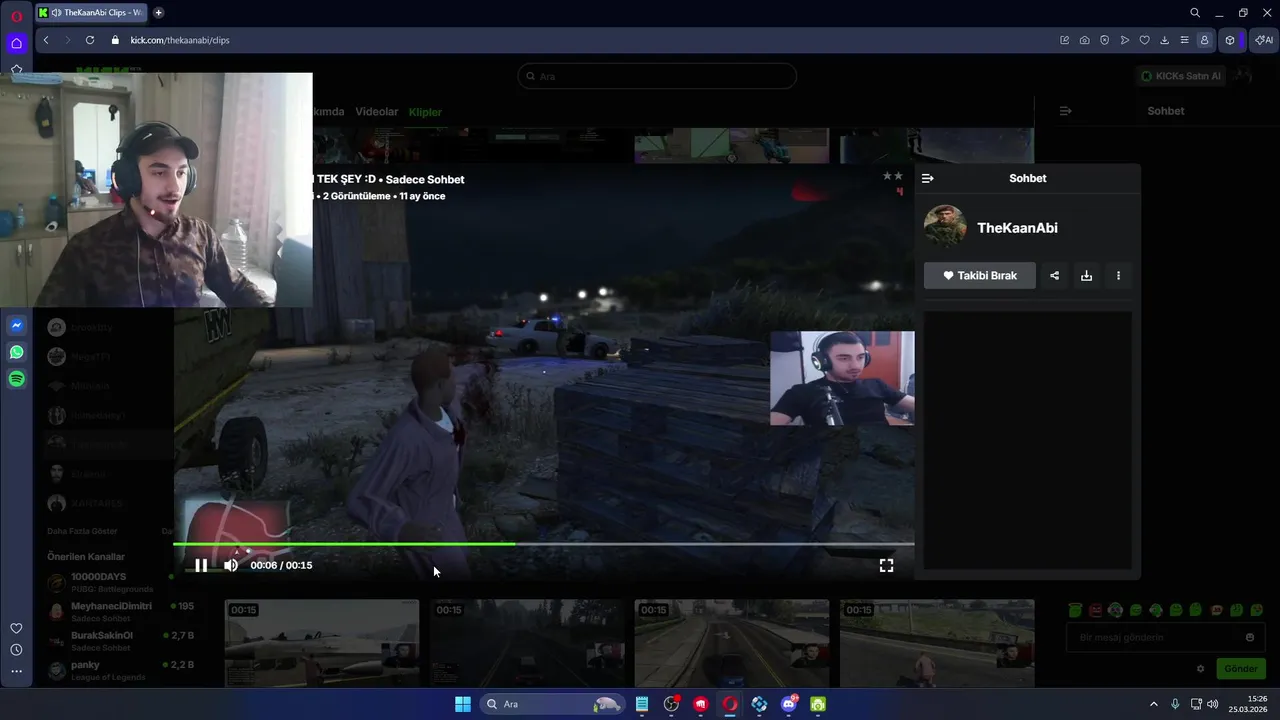The width and height of the screenshot is (1280, 720).
Task: Open Opera My Flow send icon
Action: pos(1125,40)
